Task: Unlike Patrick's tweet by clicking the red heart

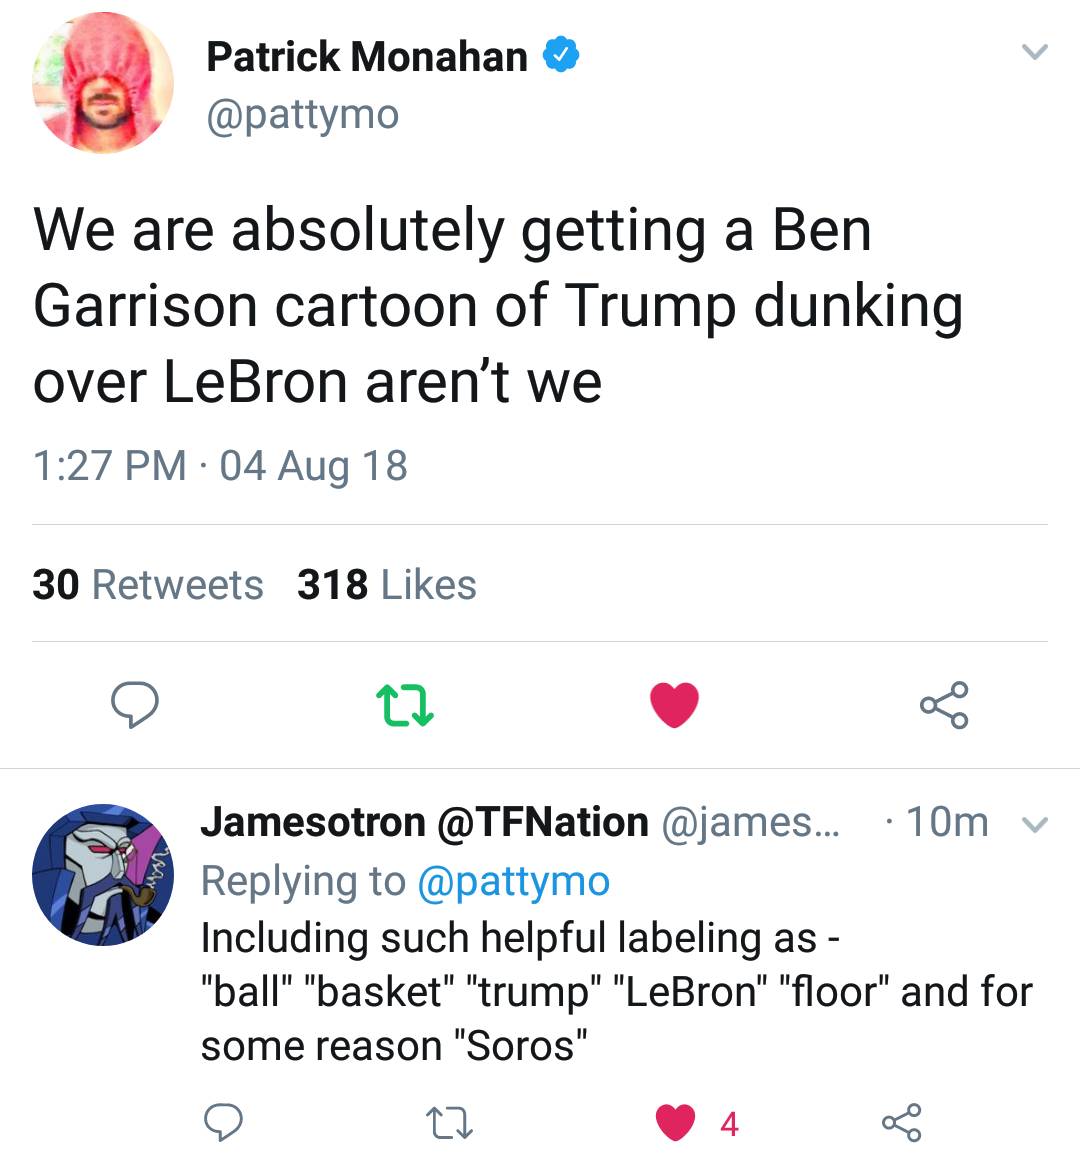Action: [x=674, y=705]
